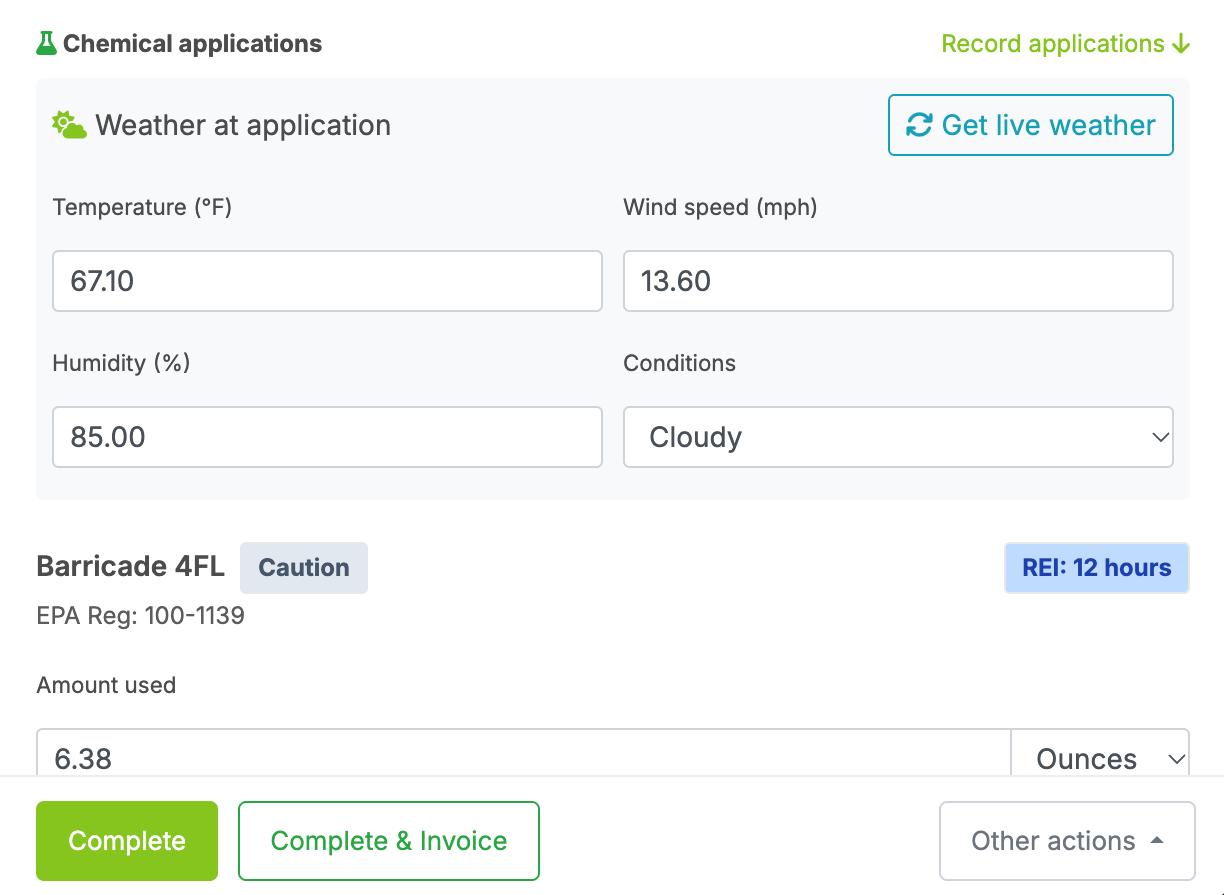1224x895 pixels.
Task: Click the flask icon beside Chemical applications
Action: point(46,44)
